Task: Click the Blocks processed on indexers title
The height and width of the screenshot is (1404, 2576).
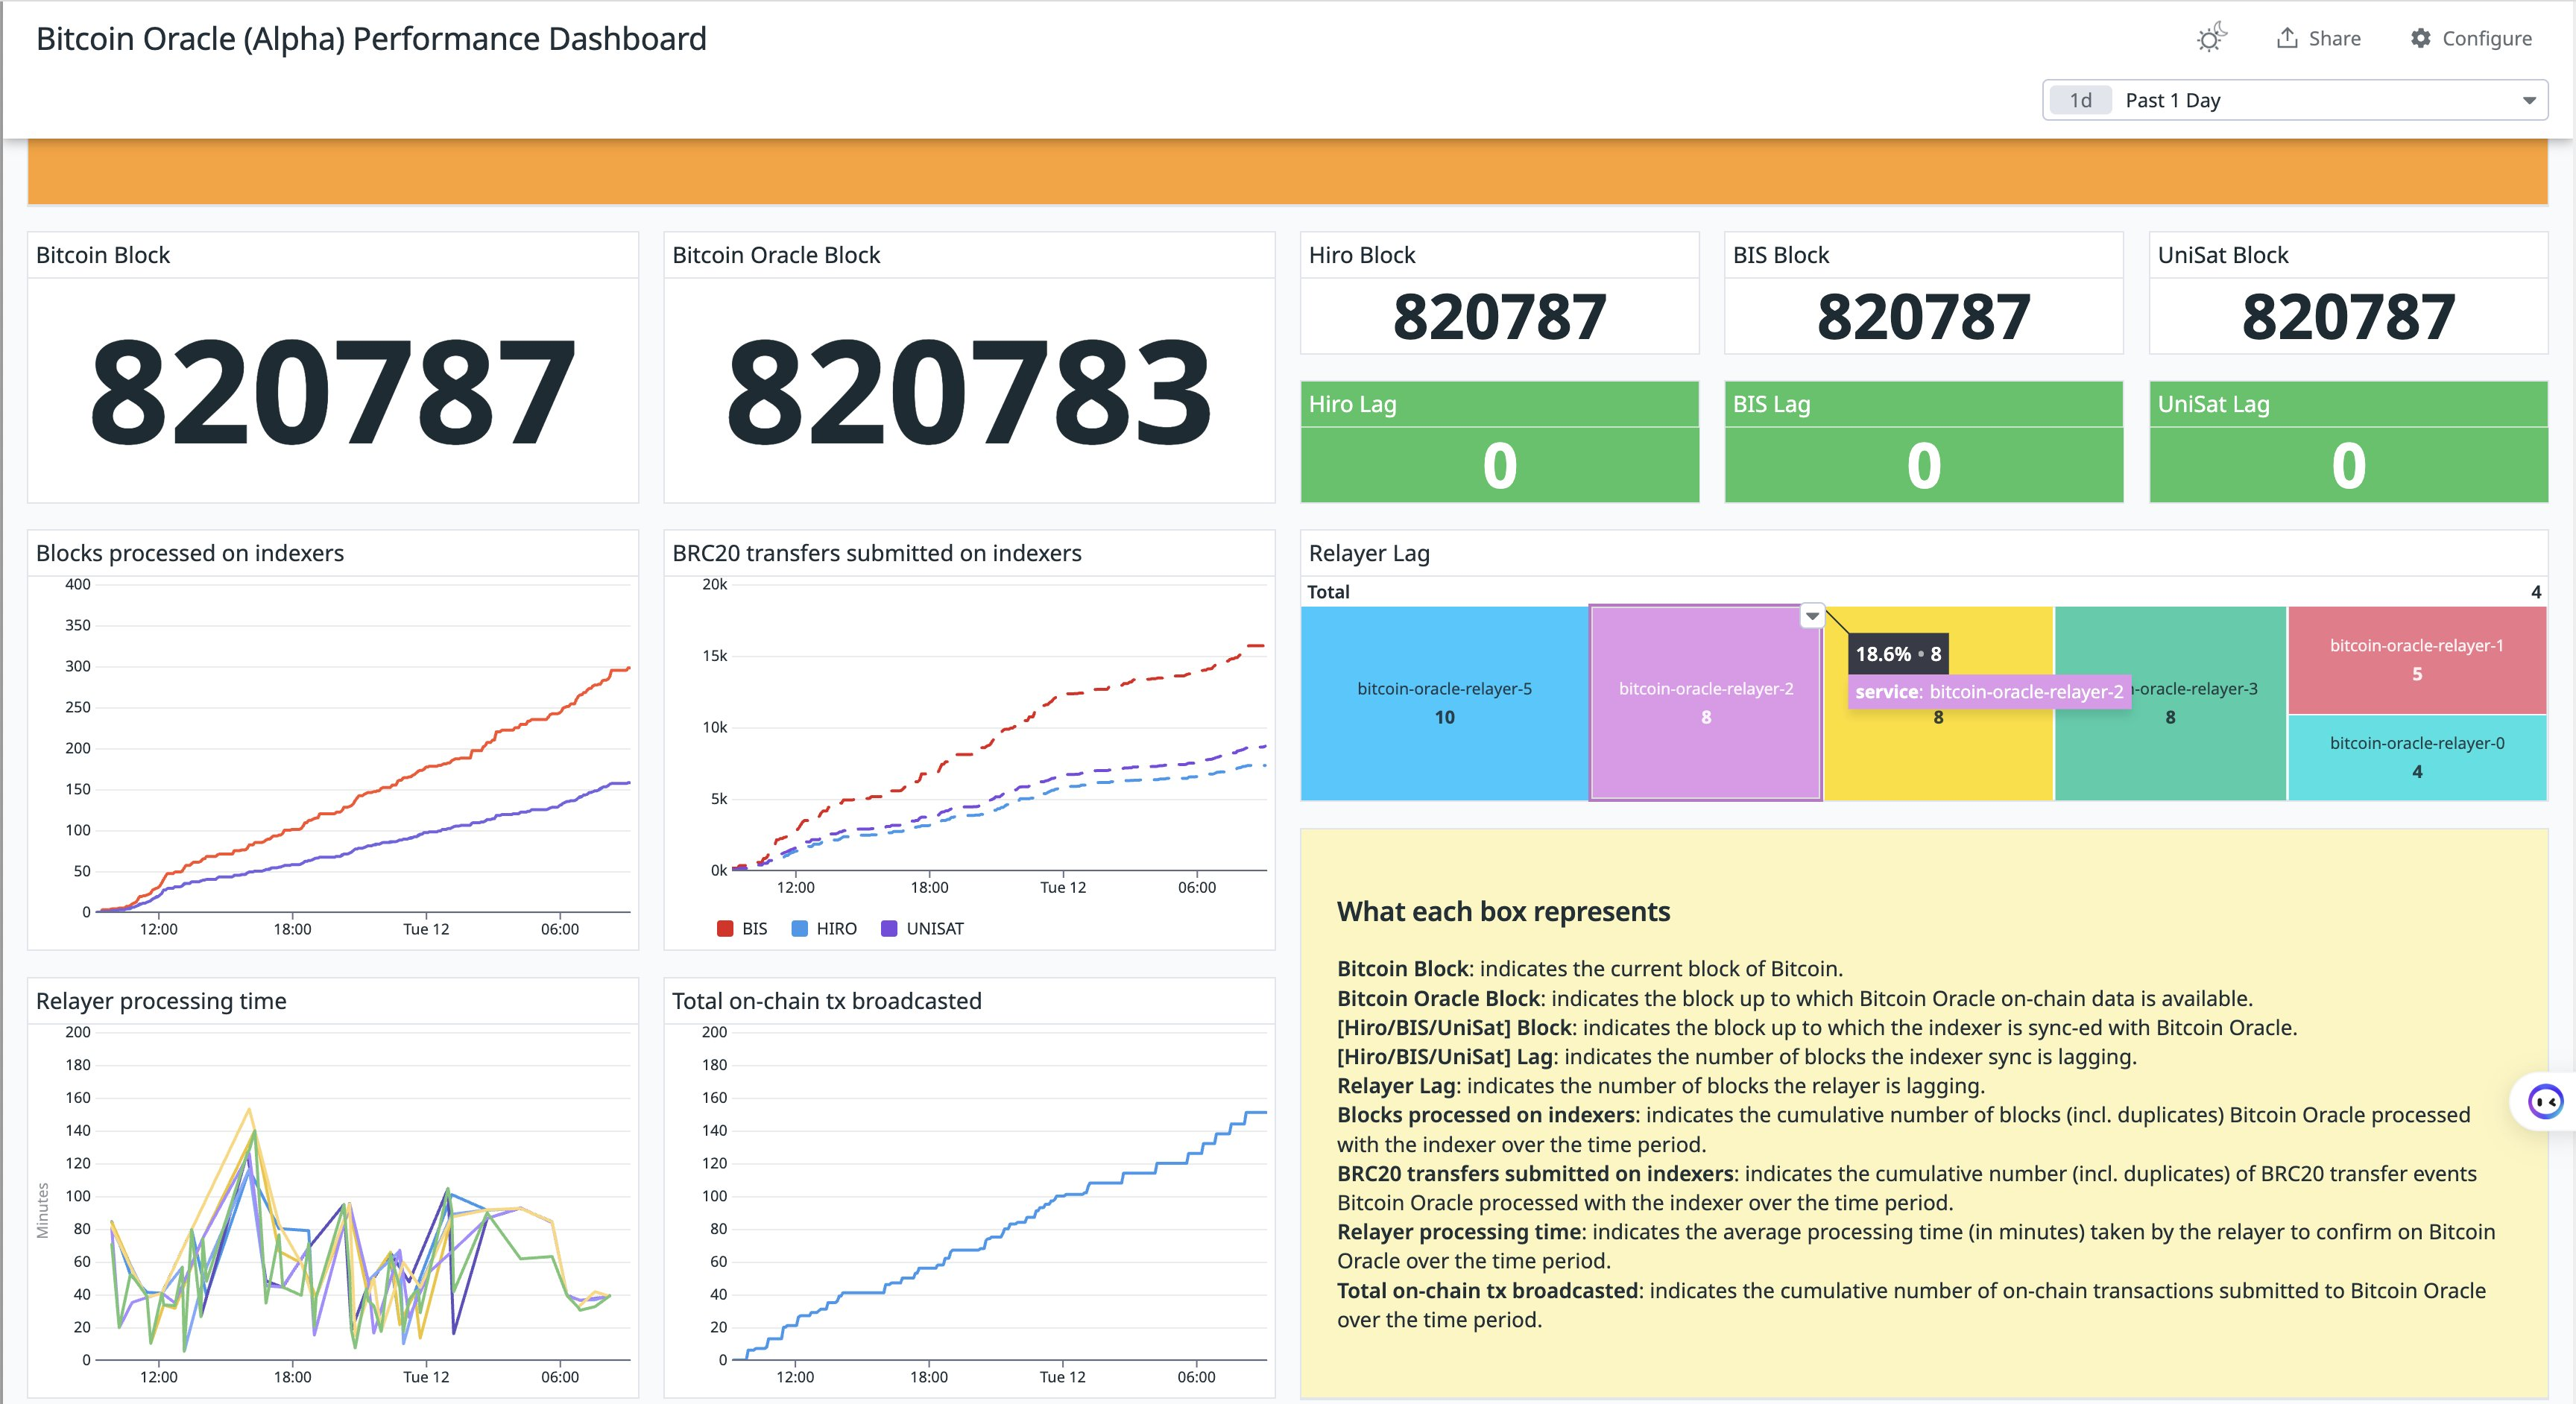Action: (190, 553)
